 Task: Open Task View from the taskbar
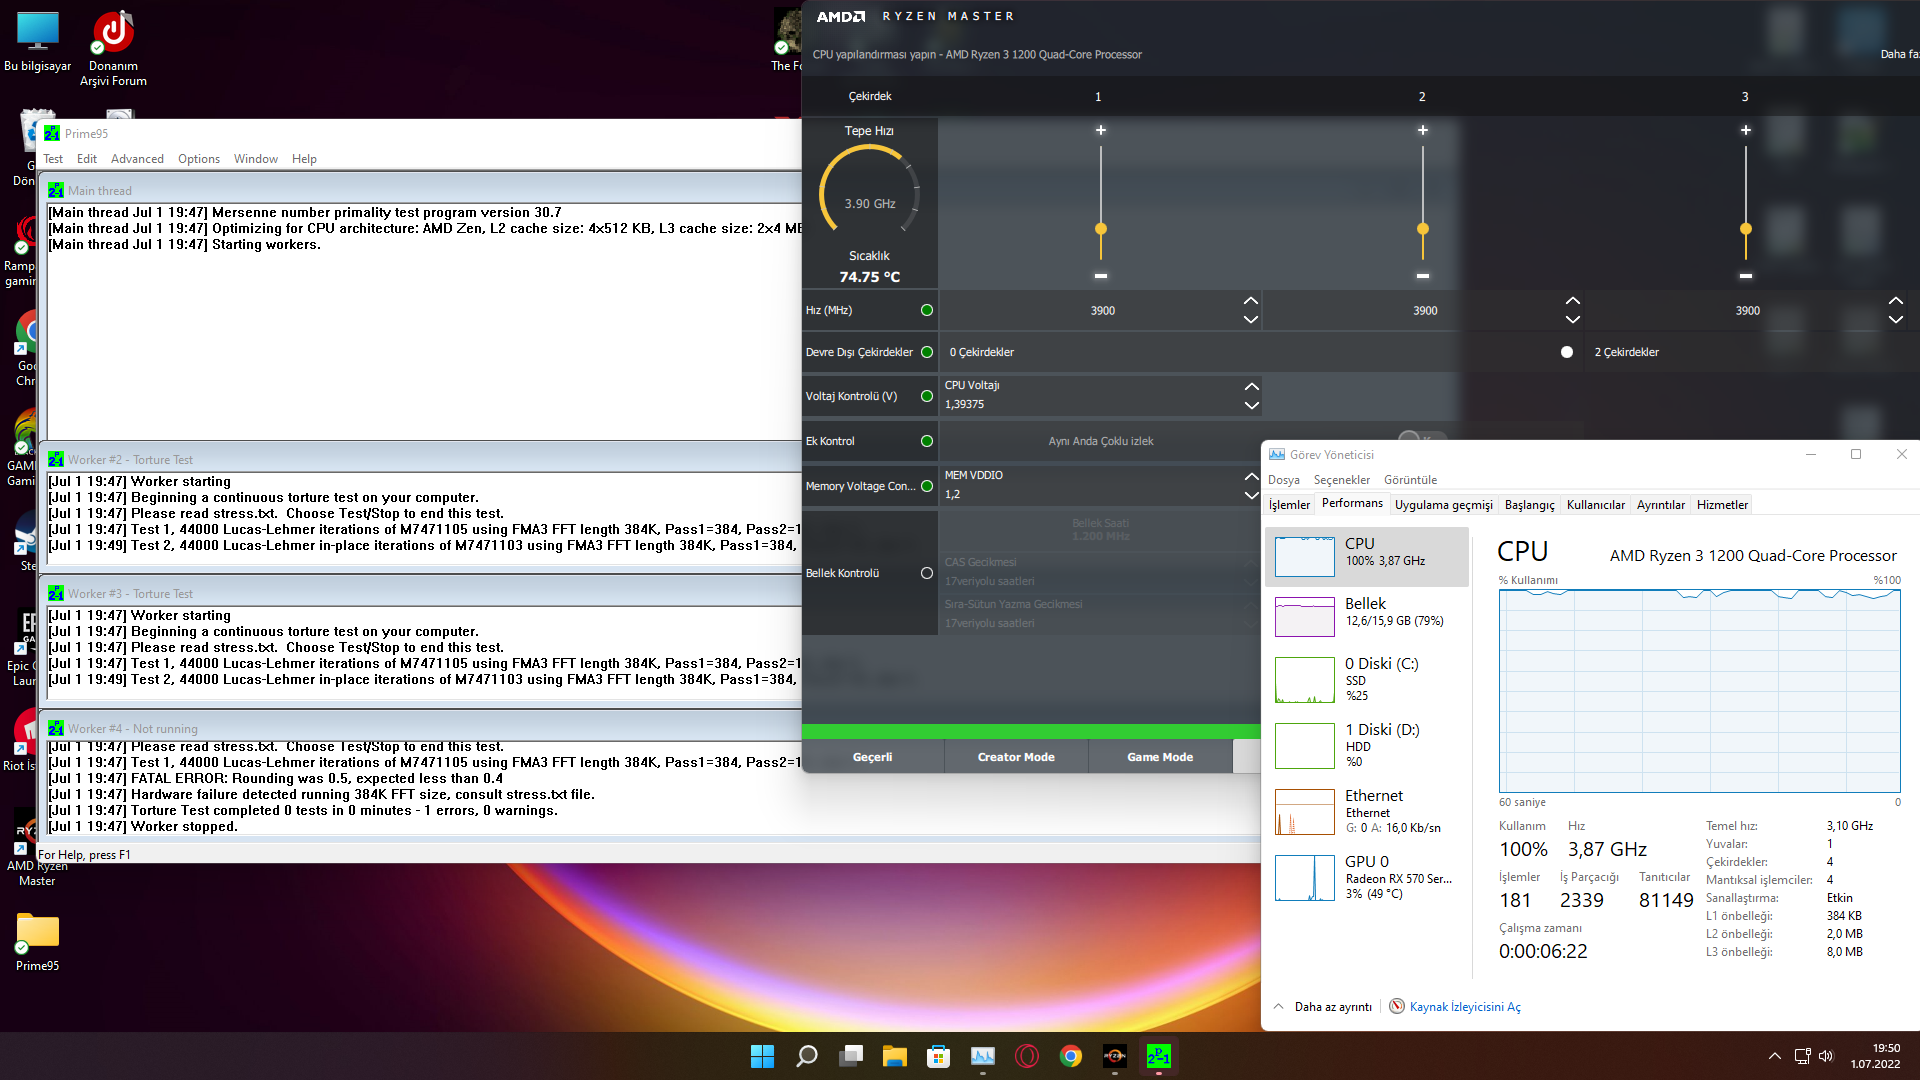[x=851, y=1056]
